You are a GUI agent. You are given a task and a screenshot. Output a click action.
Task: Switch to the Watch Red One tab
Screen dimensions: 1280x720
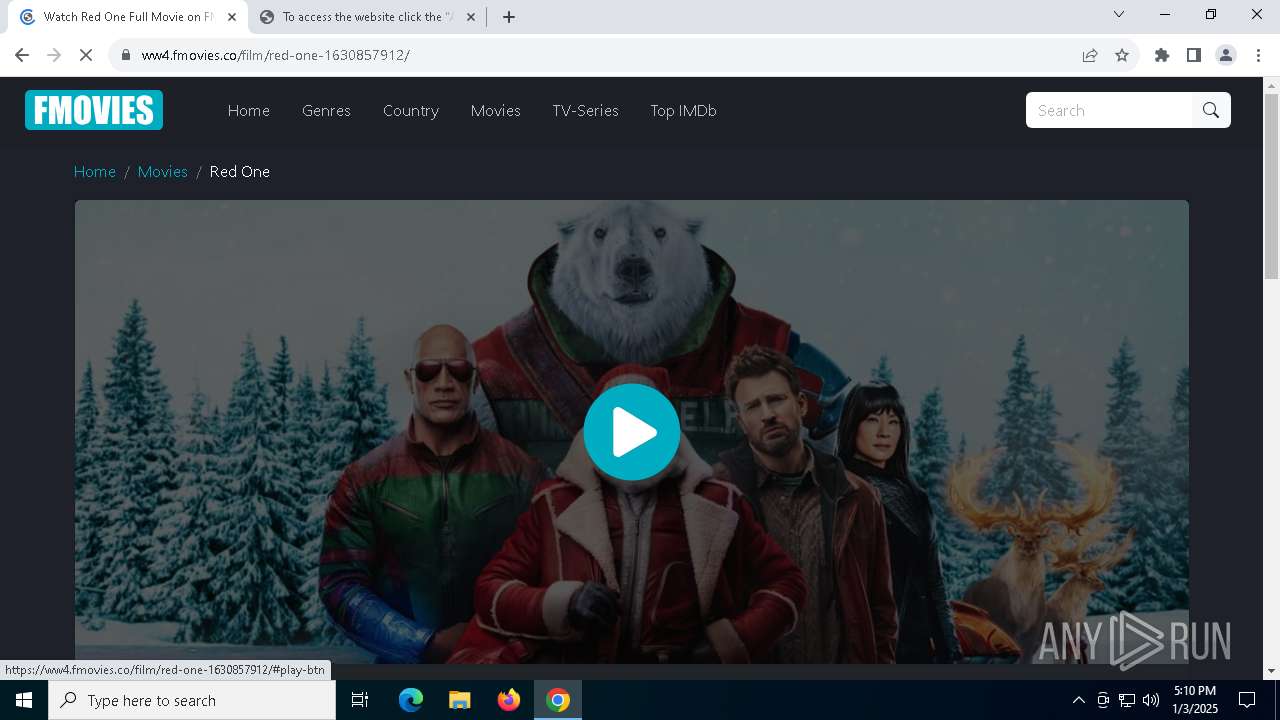pyautogui.click(x=128, y=17)
